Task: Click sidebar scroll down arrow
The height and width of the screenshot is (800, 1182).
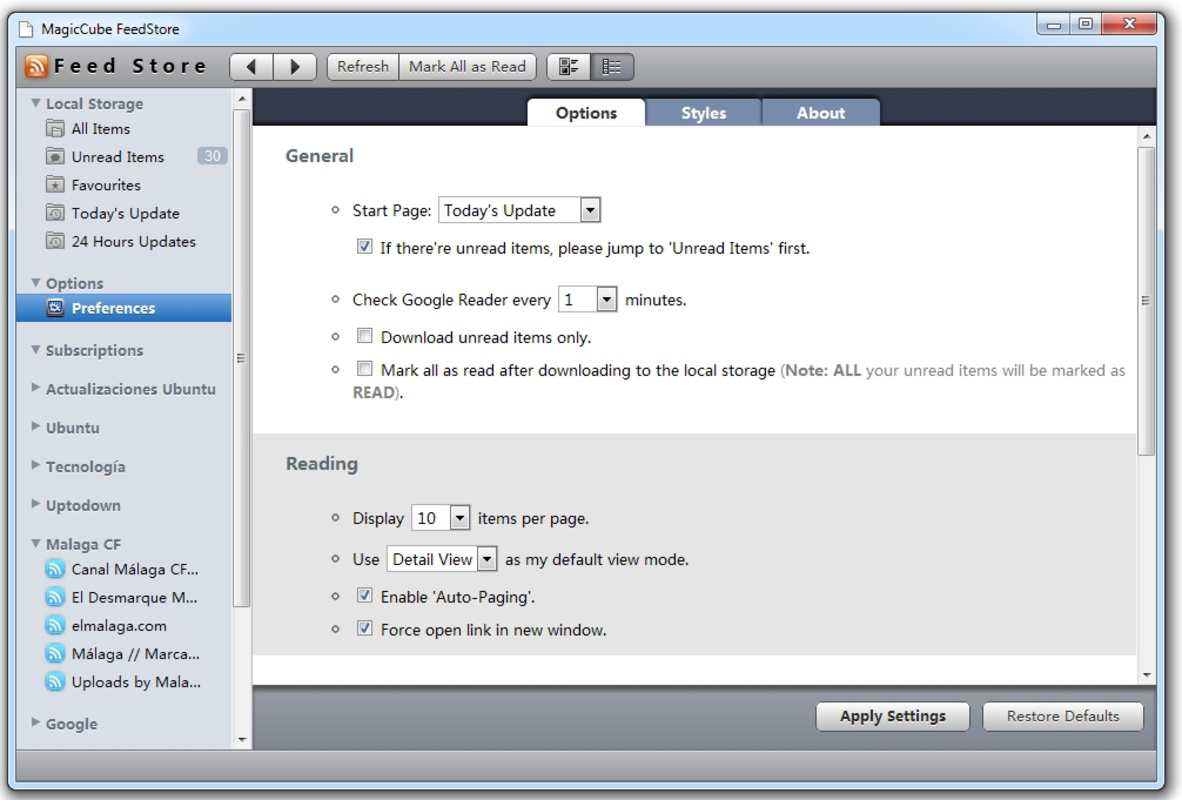Action: pos(242,740)
